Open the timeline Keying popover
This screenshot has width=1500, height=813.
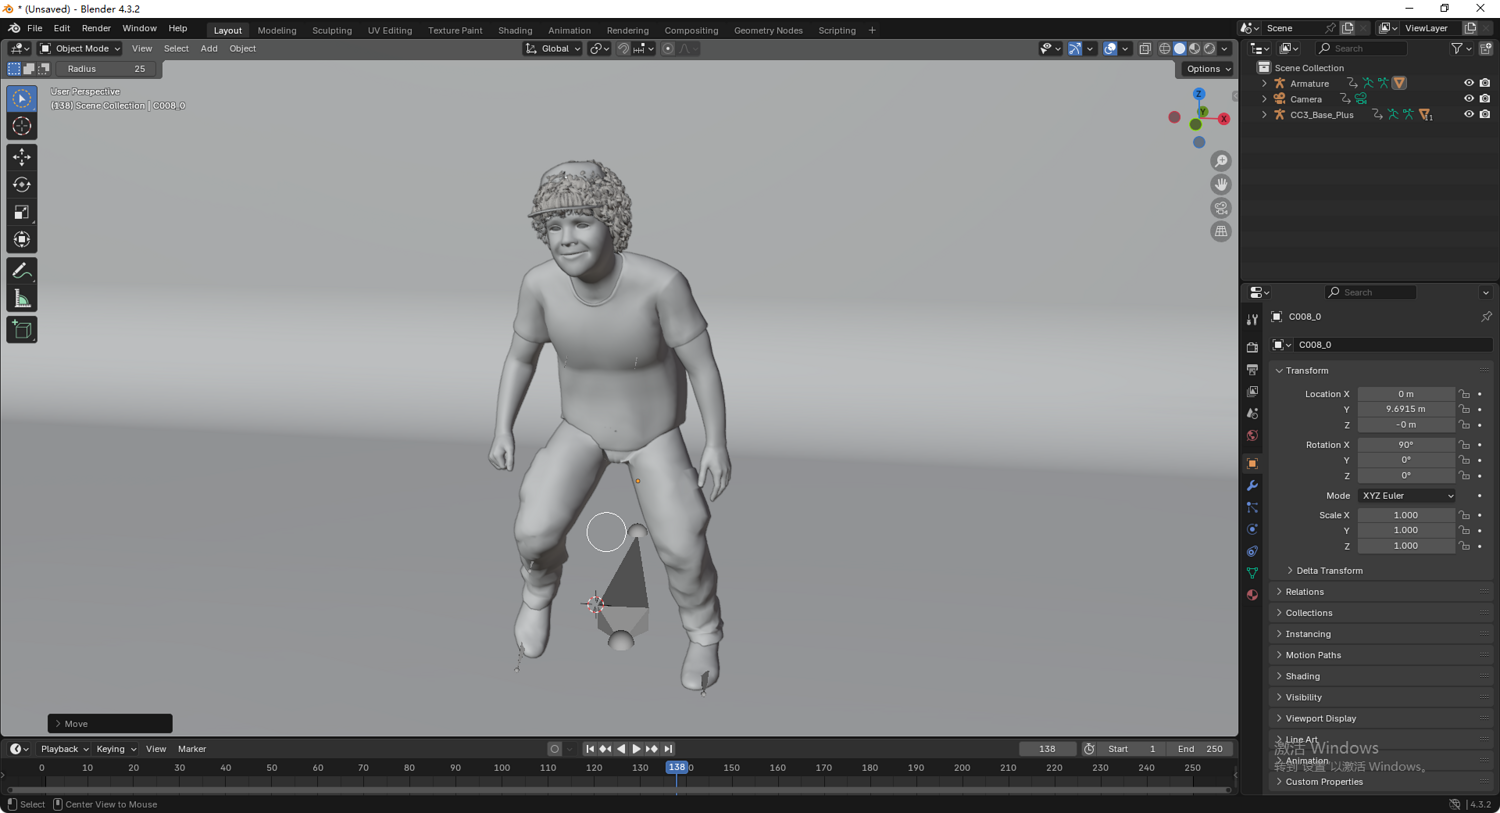116,749
